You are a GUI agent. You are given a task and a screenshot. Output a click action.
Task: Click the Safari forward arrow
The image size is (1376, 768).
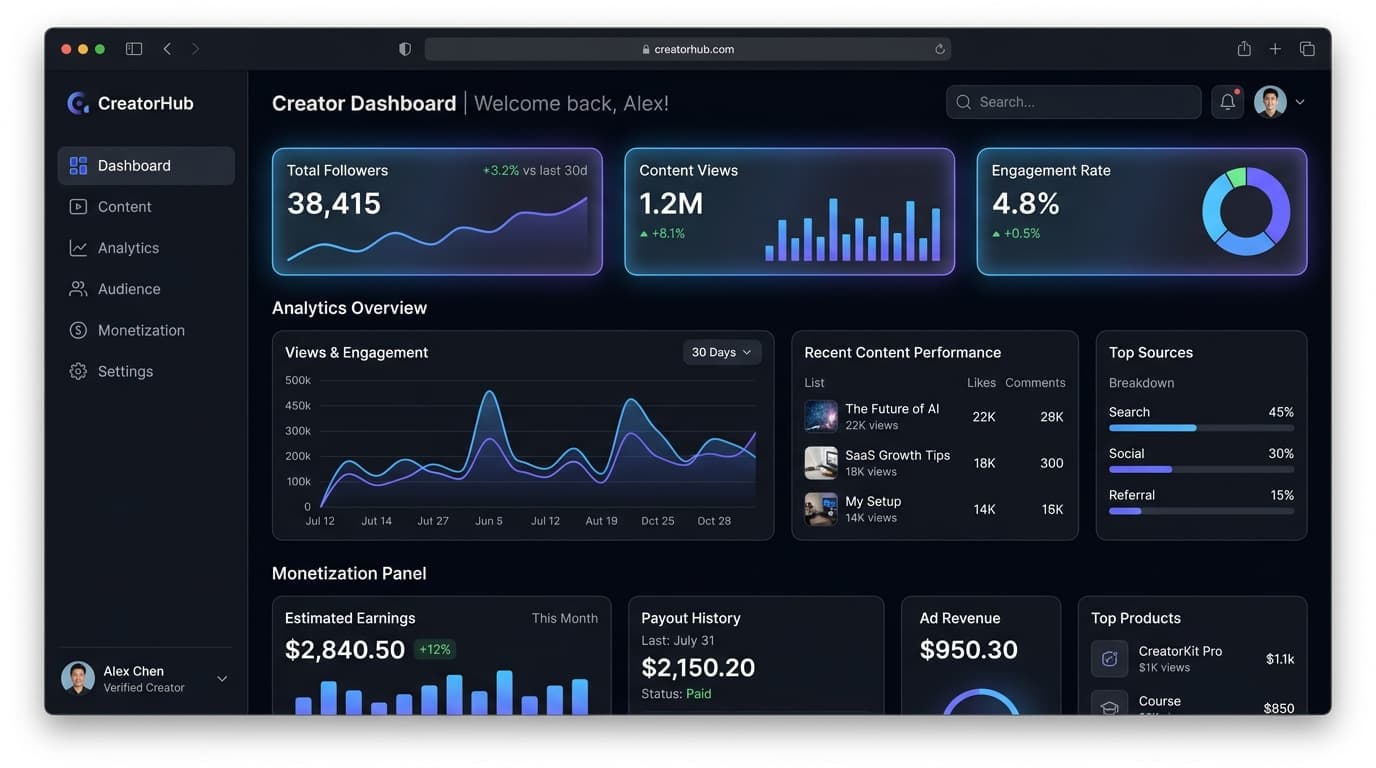195,49
